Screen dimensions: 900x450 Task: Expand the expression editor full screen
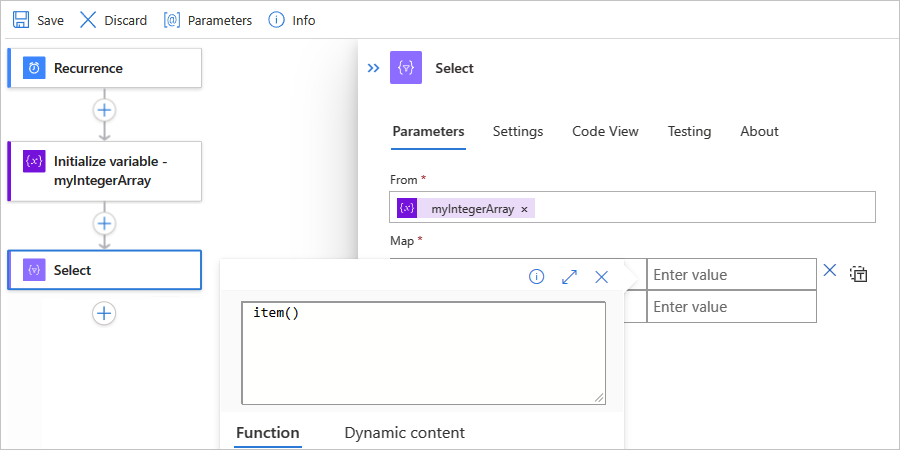[x=569, y=277]
